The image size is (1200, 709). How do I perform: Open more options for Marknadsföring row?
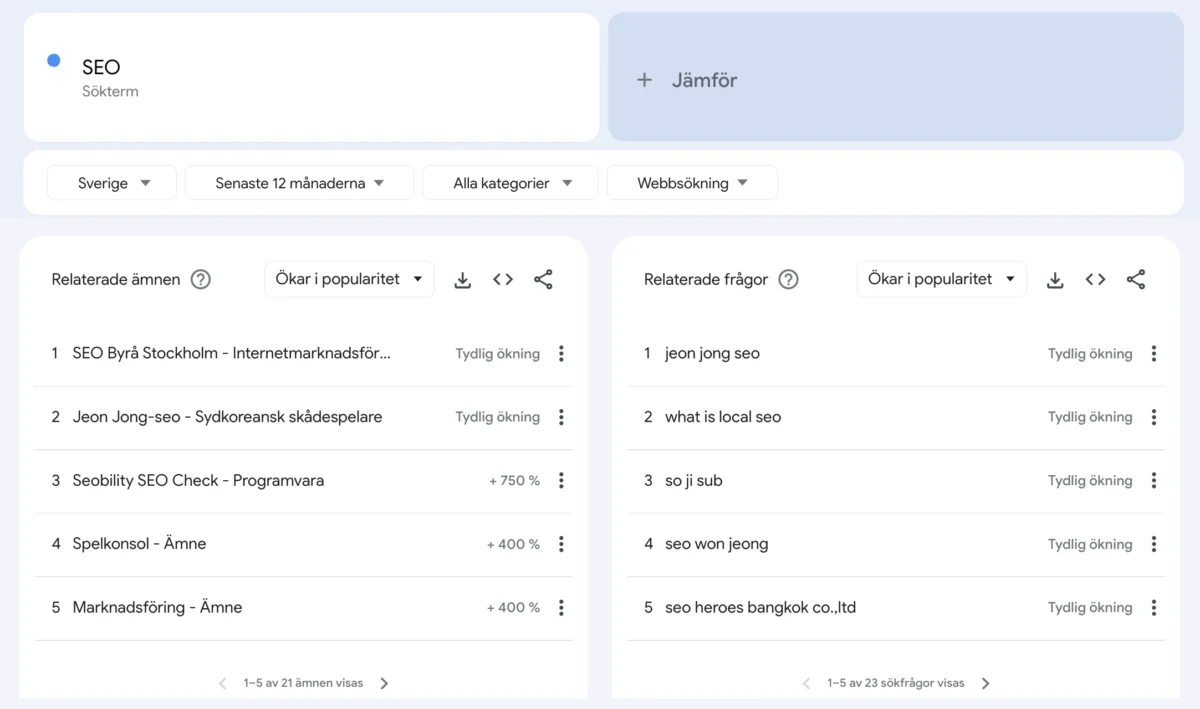[561, 608]
